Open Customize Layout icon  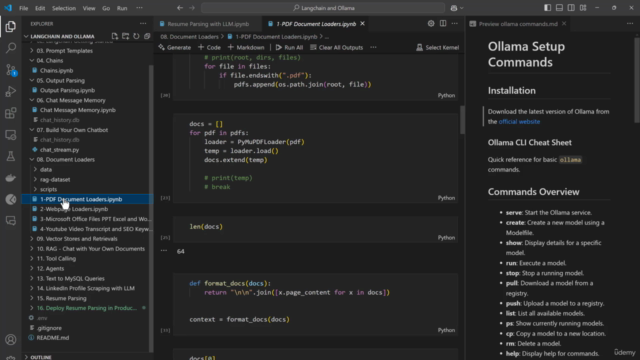(583, 8)
